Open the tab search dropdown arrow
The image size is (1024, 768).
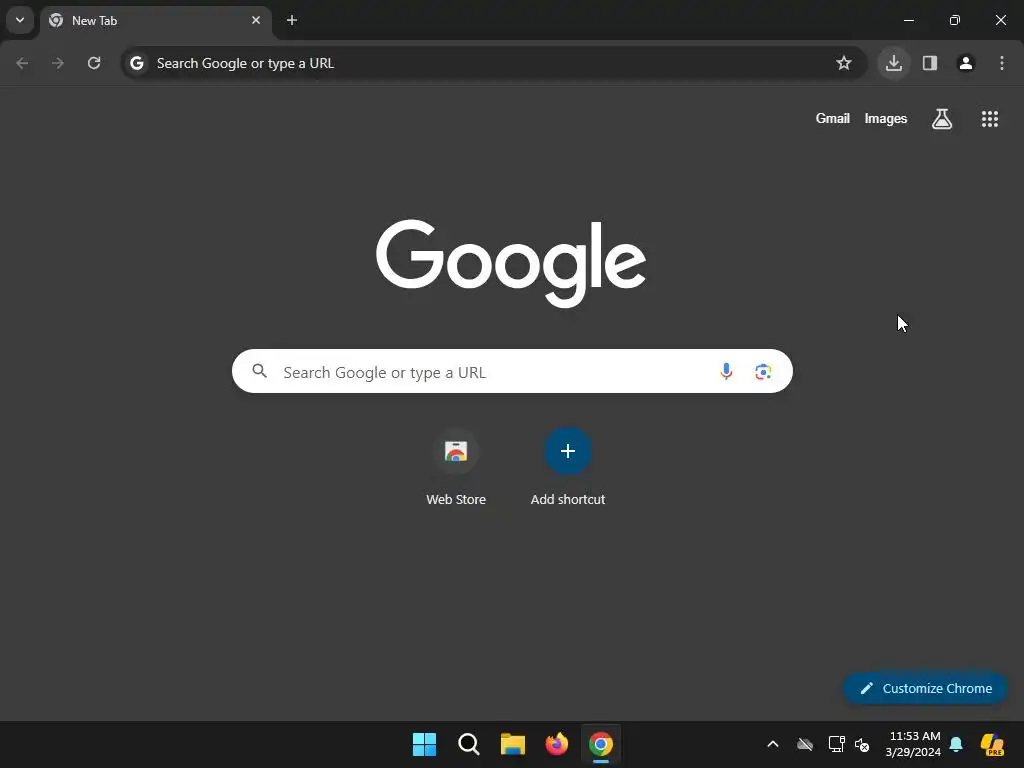click(20, 20)
